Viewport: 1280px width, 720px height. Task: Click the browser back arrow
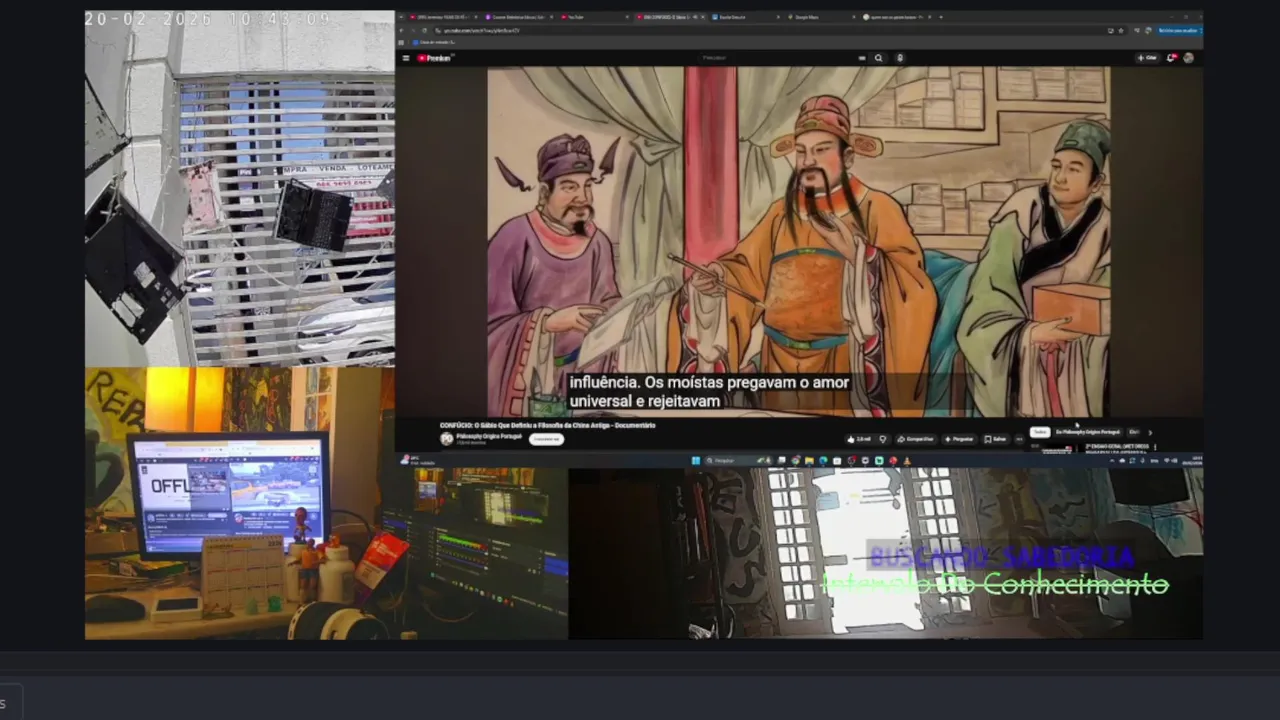(x=402, y=31)
